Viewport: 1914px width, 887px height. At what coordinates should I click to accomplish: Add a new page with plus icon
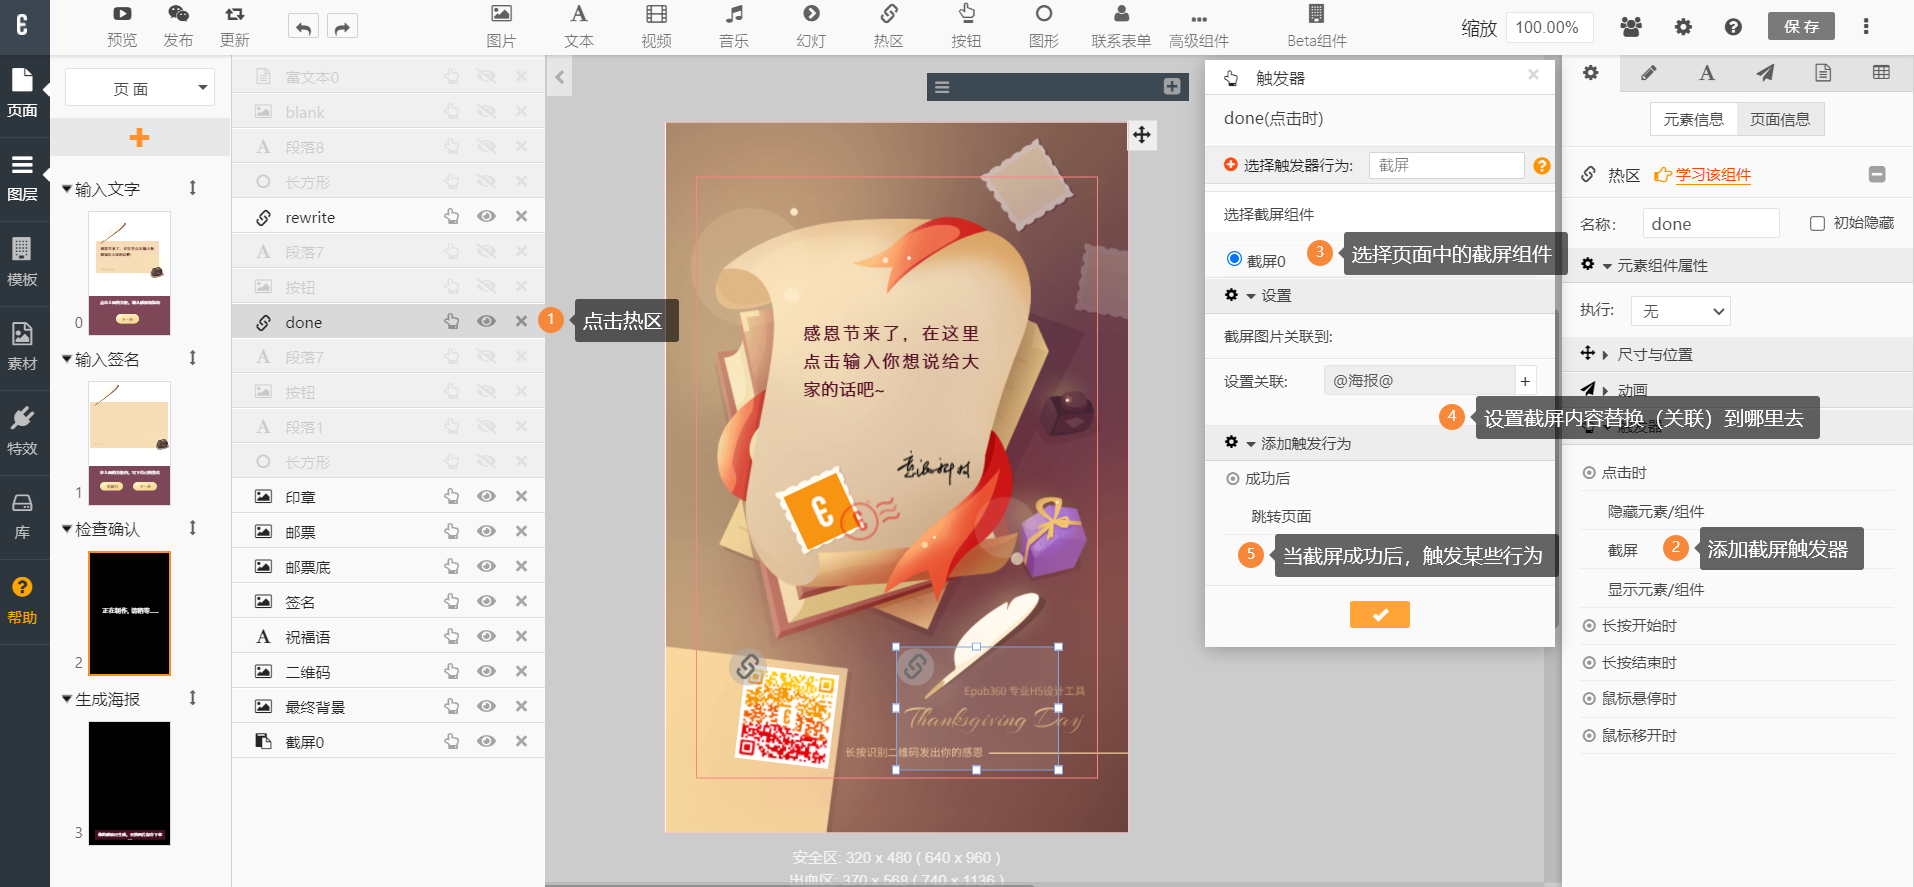tap(140, 138)
